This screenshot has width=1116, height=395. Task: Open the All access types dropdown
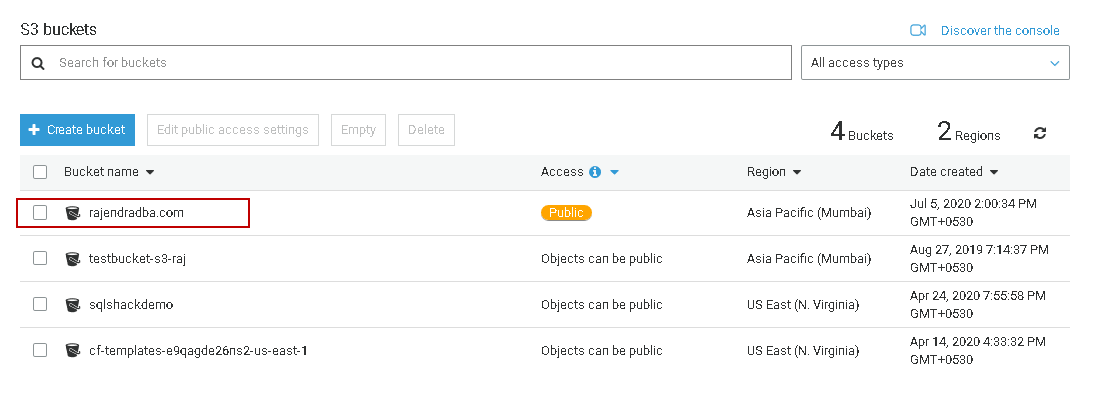click(x=935, y=63)
